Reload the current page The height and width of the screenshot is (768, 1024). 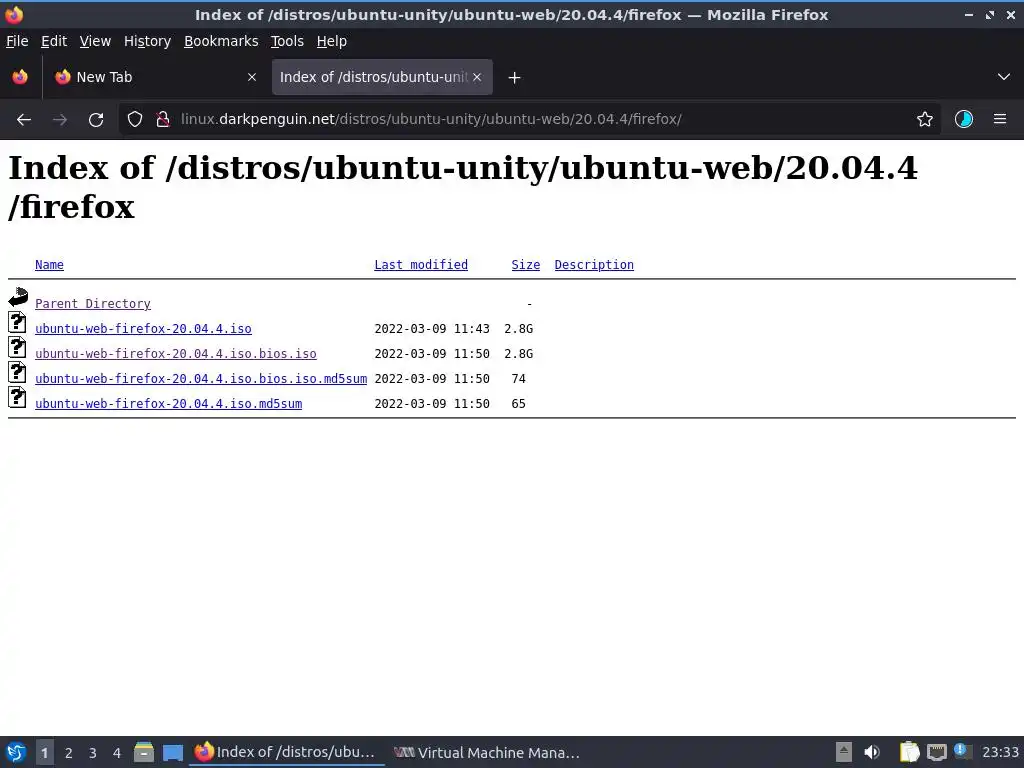[x=96, y=120]
